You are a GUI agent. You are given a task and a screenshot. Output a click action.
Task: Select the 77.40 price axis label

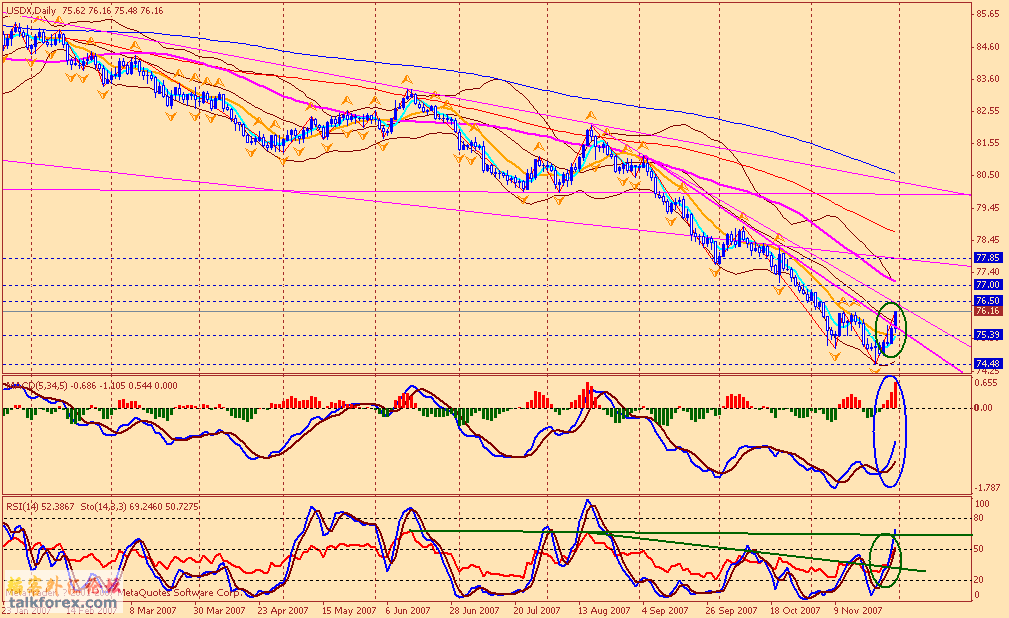(988, 272)
